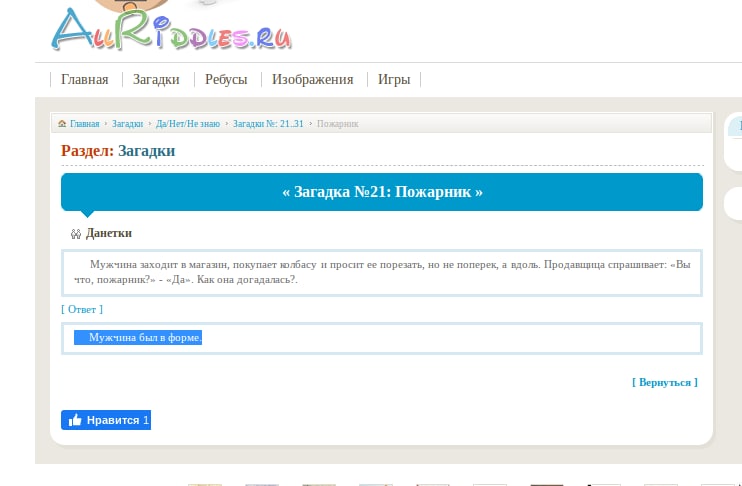Screen dimensions: 742x486
Task: Go to Загадки №: 21..31 breadcrumb
Action: pyautogui.click(x=268, y=124)
